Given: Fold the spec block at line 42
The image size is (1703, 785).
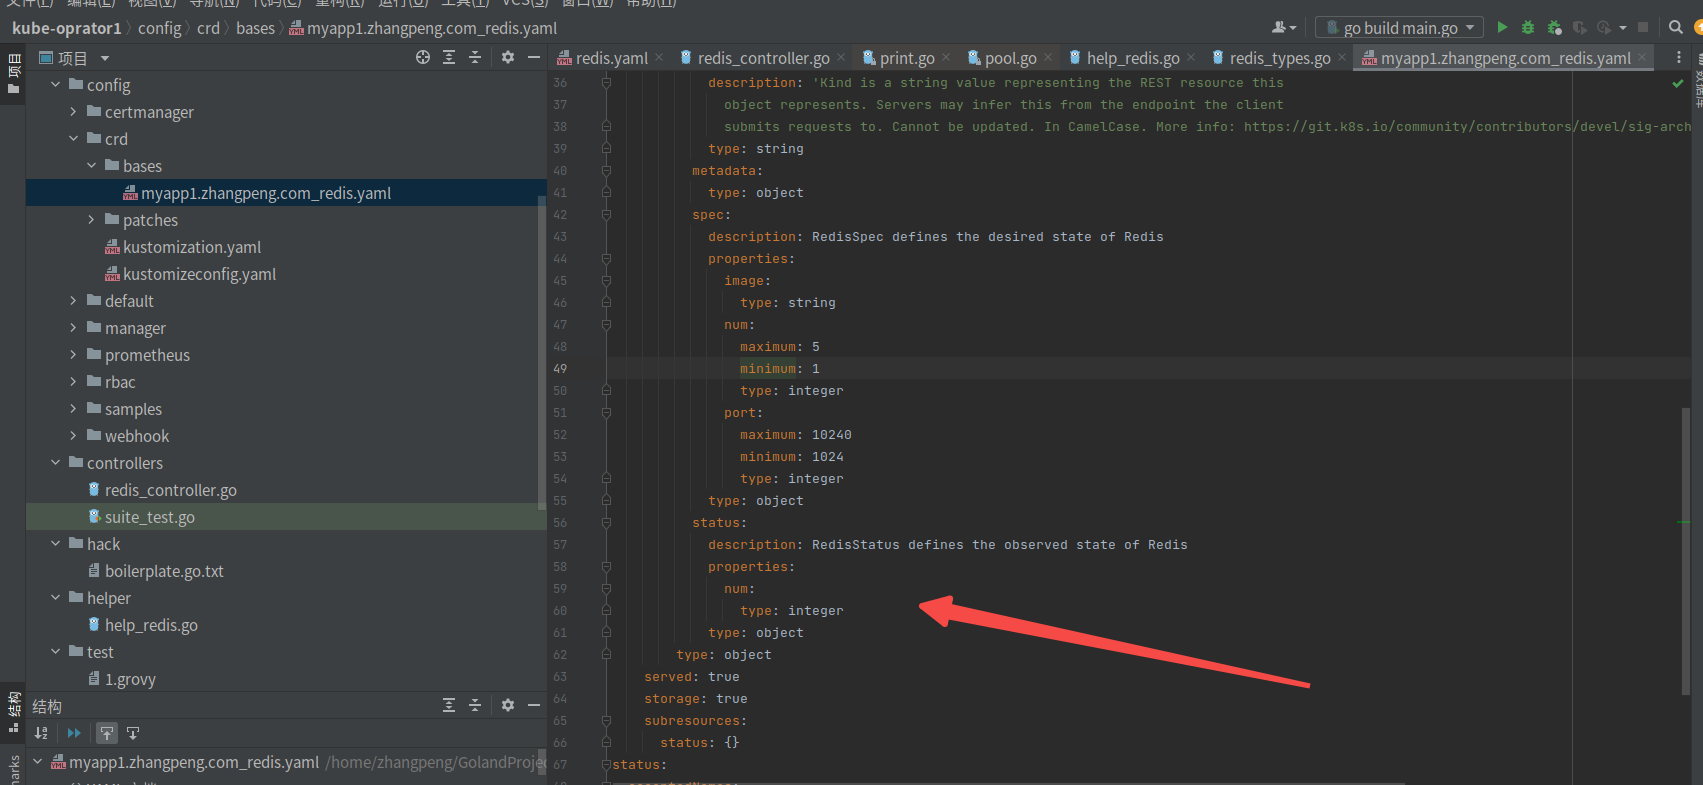Looking at the screenshot, I should coord(606,215).
